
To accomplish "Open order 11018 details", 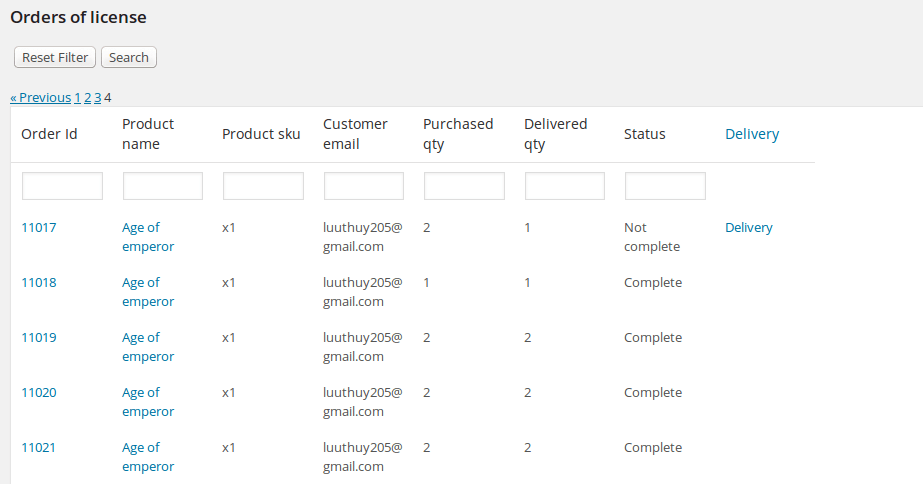I will click(39, 283).
